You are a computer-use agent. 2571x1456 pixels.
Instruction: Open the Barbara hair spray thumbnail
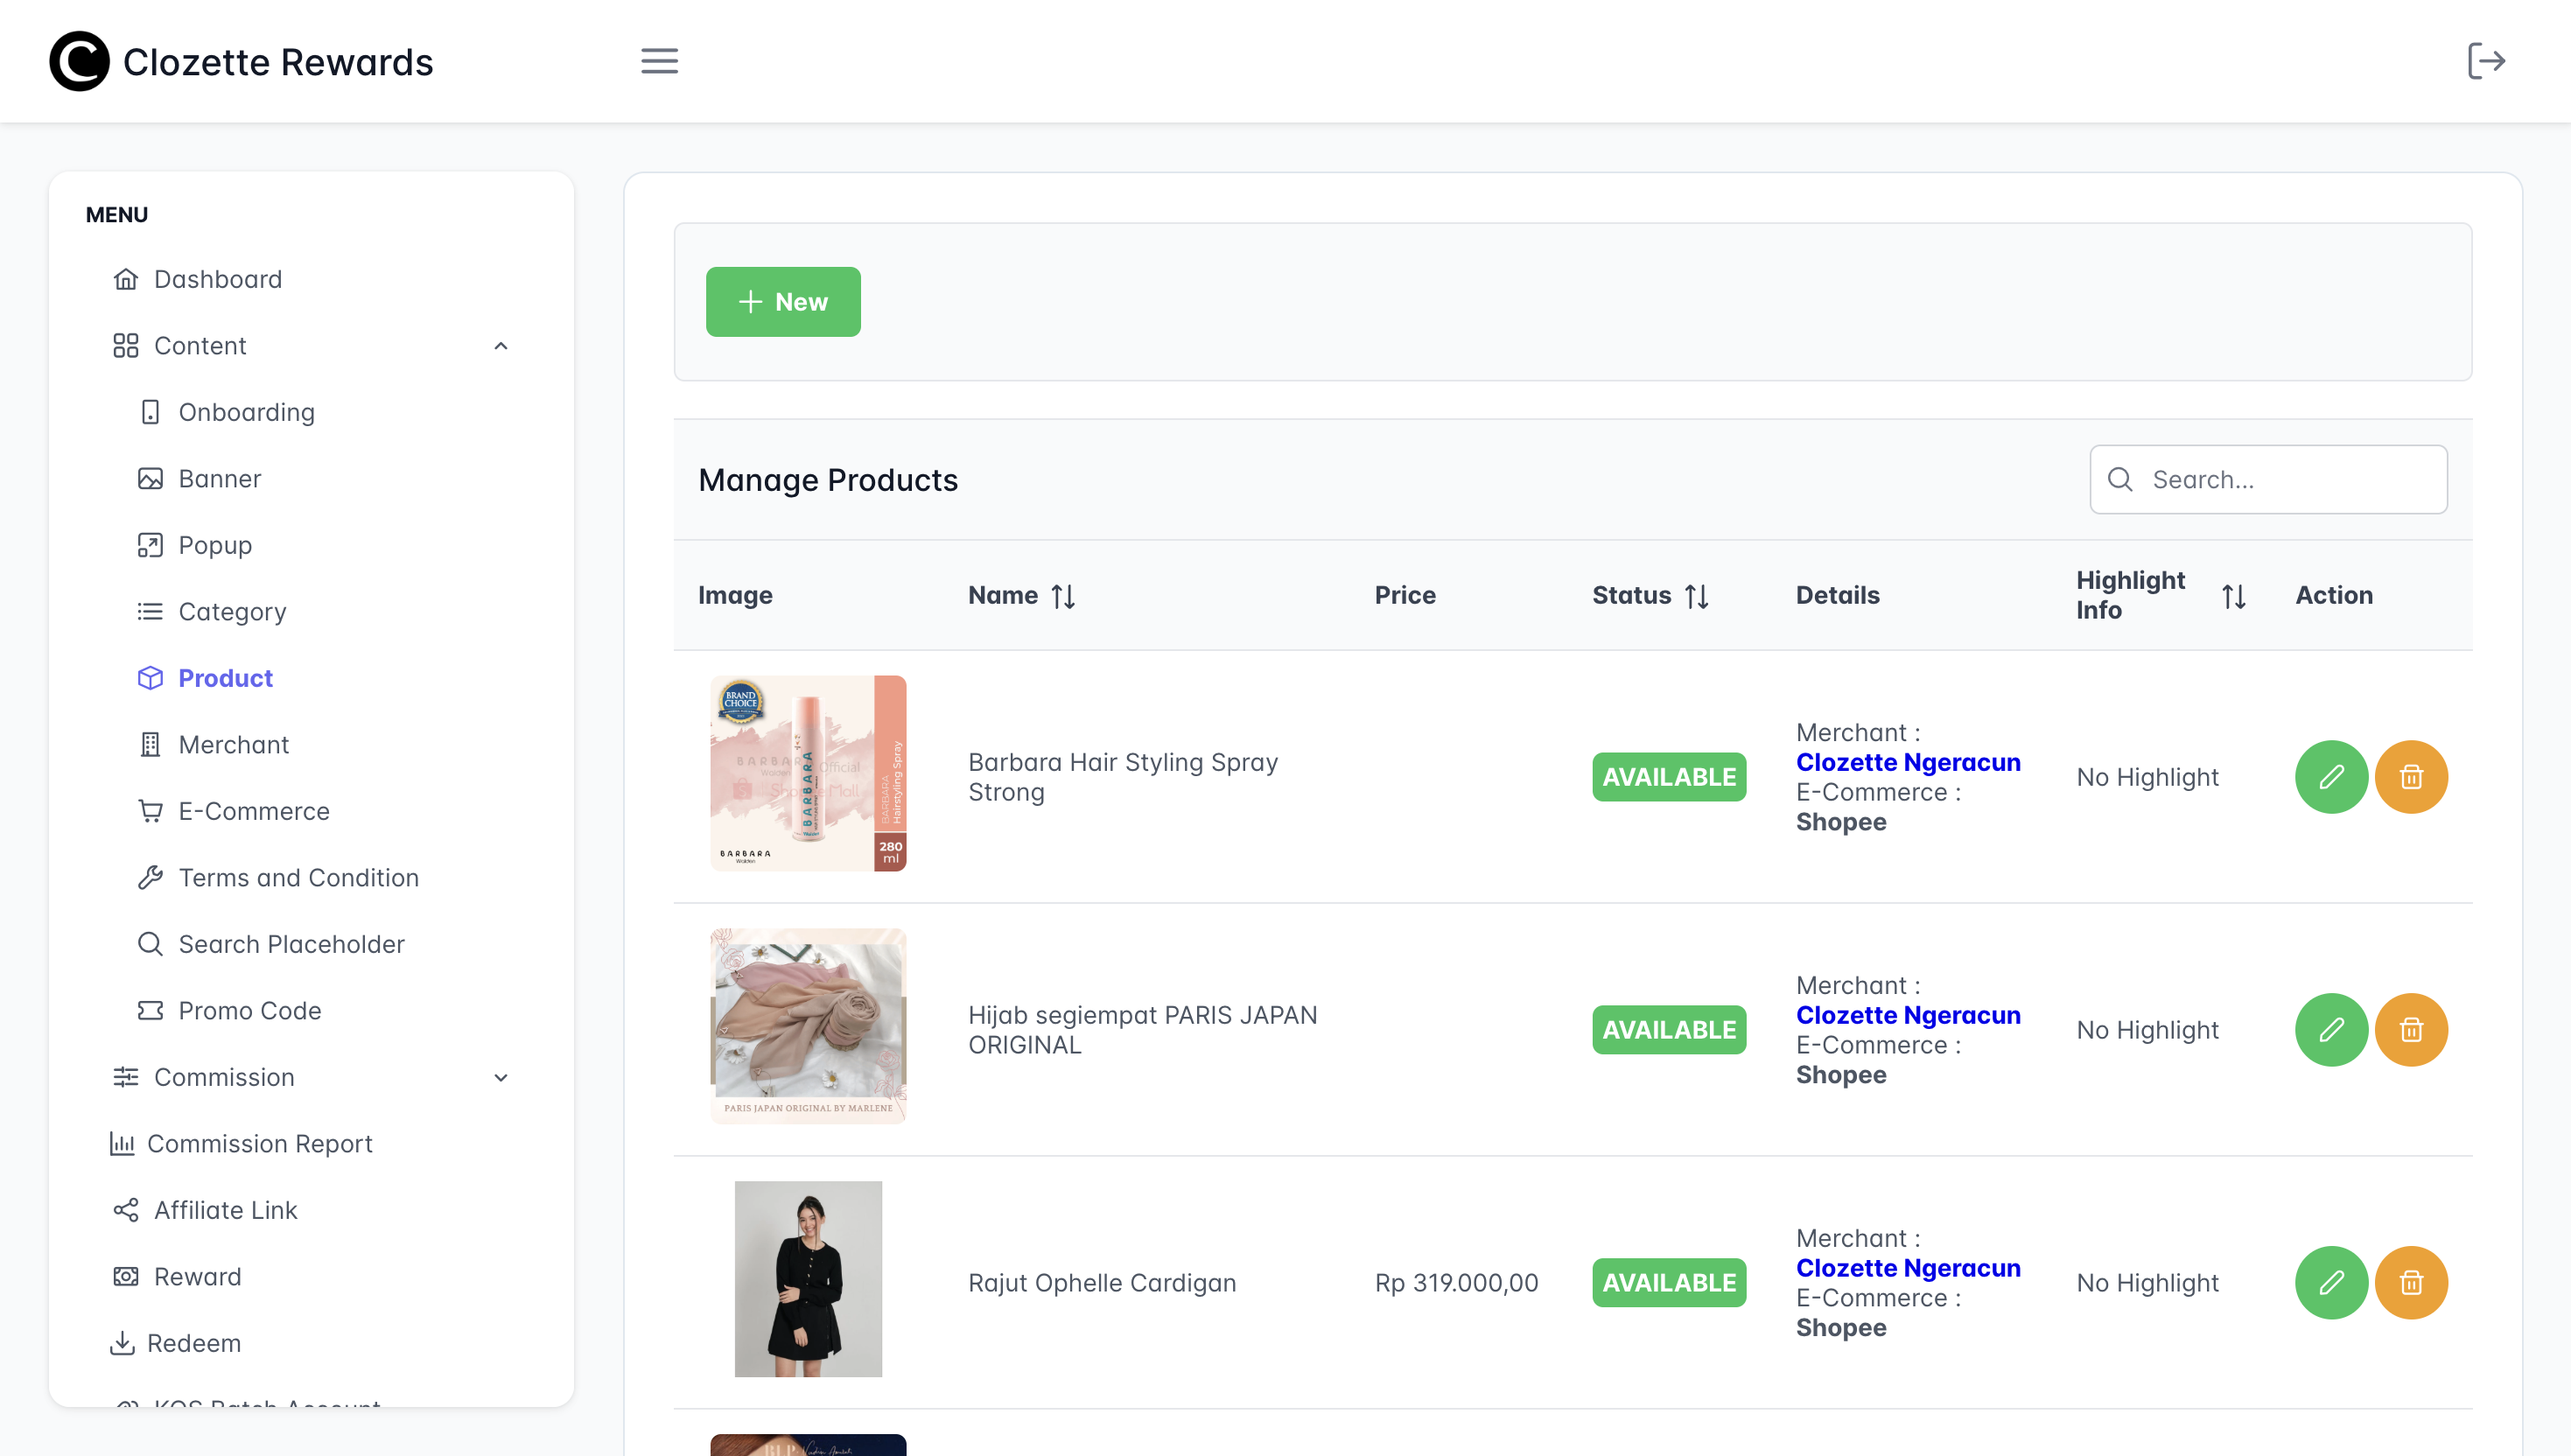(808, 773)
